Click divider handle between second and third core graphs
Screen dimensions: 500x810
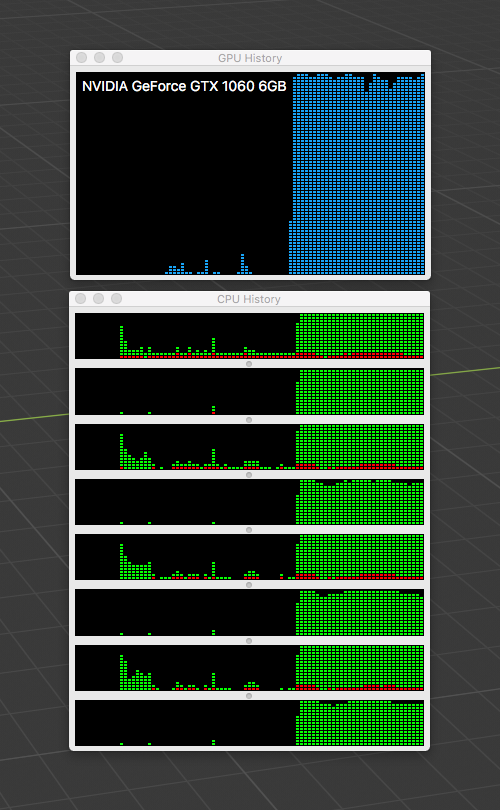(249, 419)
